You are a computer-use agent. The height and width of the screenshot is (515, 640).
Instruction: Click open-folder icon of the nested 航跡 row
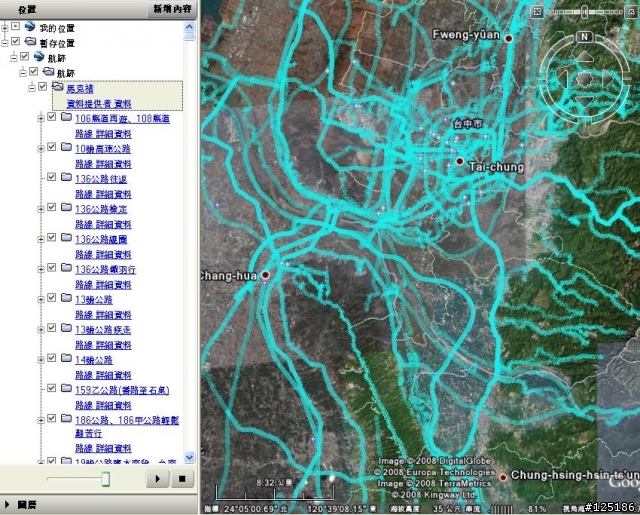click(x=48, y=71)
